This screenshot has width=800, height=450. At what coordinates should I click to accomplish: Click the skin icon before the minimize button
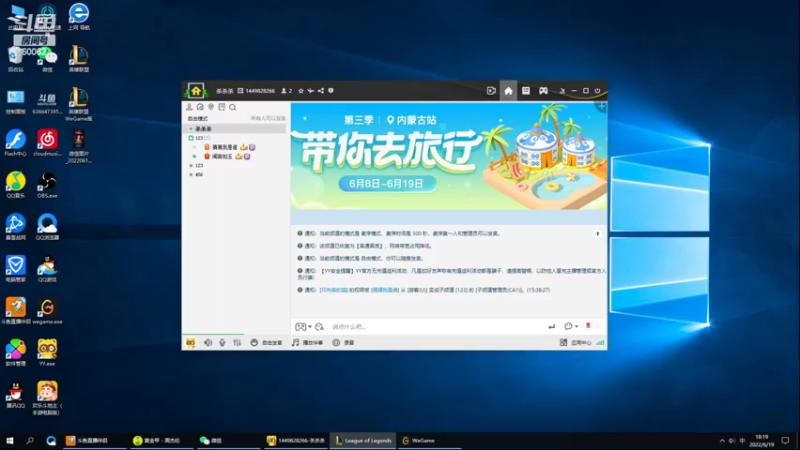tap(562, 91)
